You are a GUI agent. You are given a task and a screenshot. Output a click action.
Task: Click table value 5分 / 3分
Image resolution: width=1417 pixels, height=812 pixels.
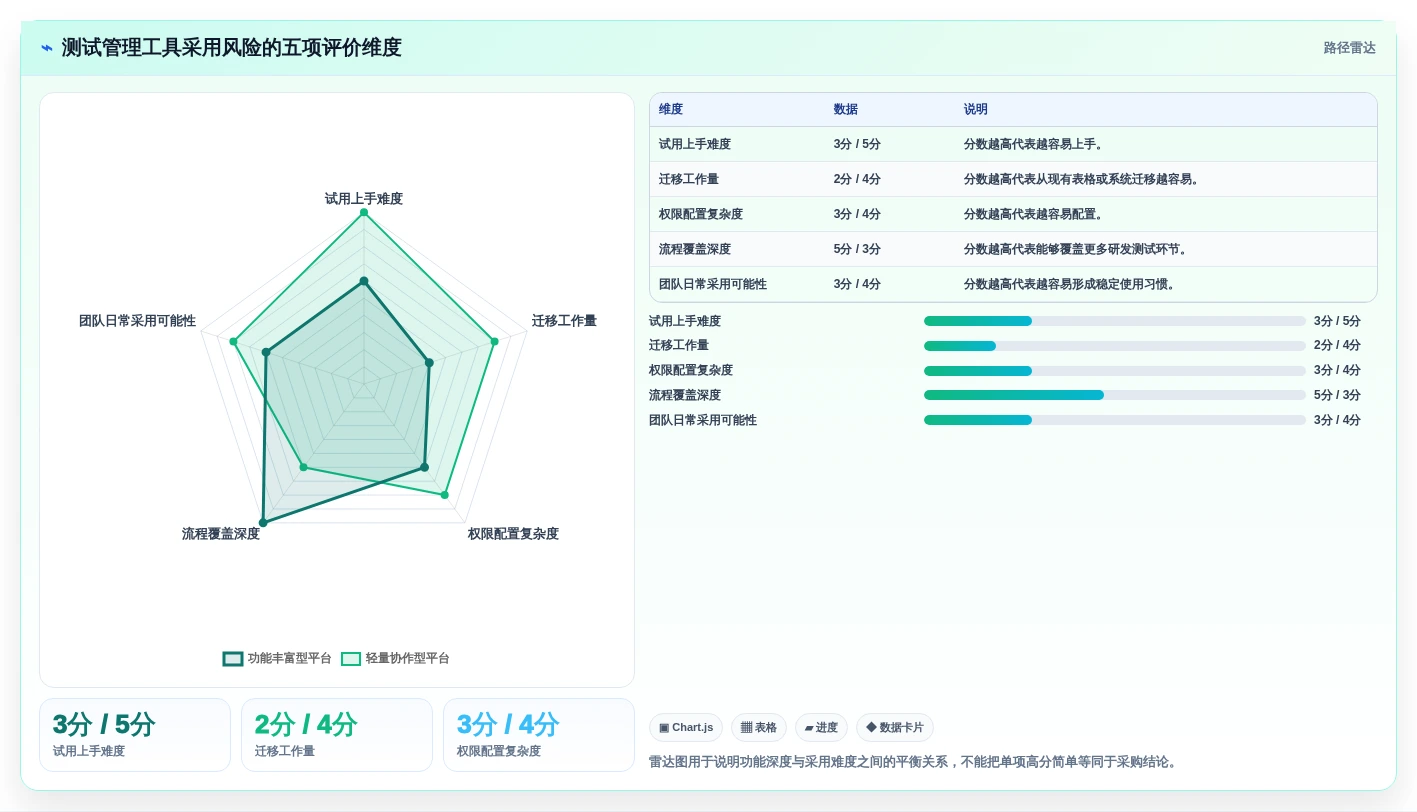(x=857, y=250)
